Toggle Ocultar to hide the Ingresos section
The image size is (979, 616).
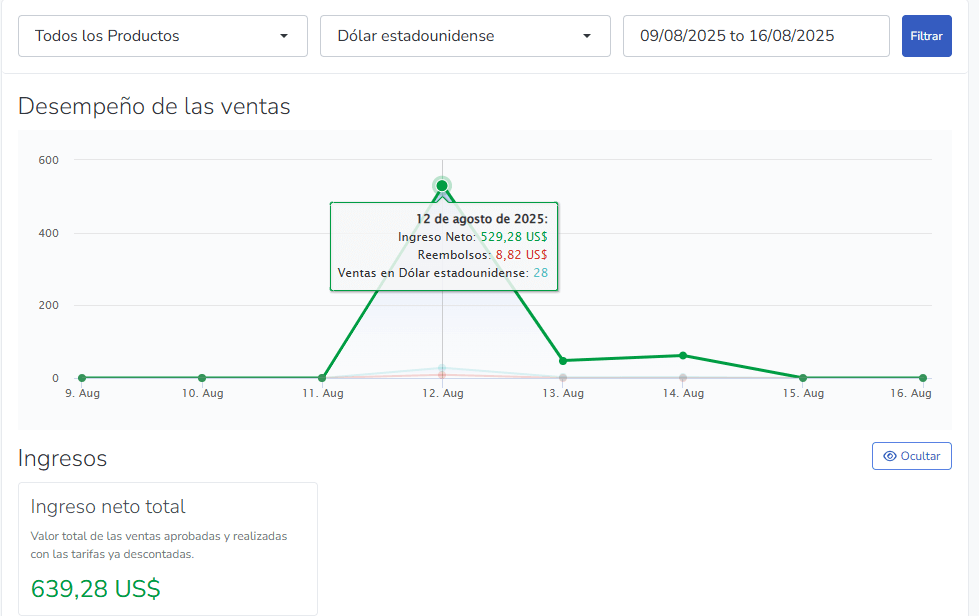(x=911, y=456)
